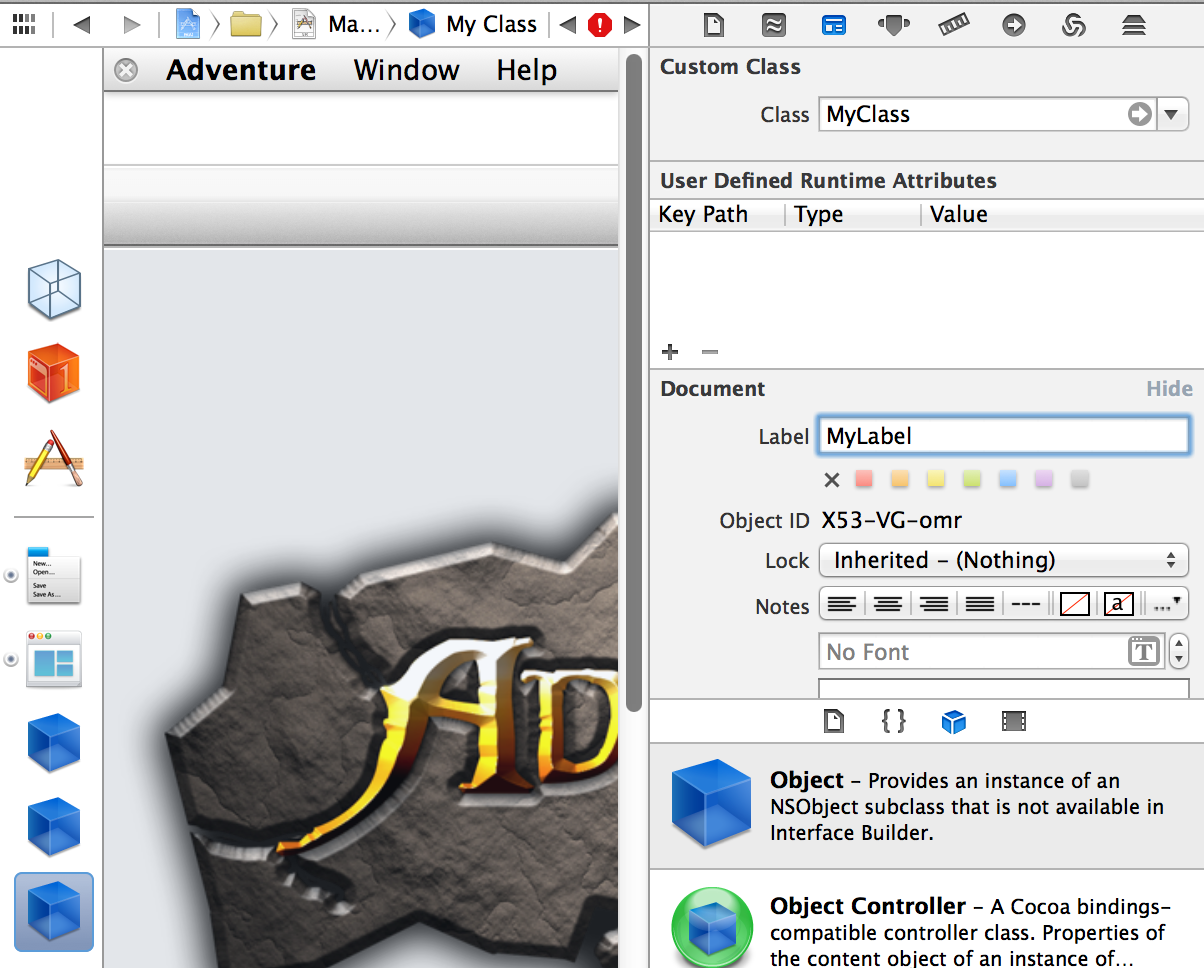Show the Size inspector ruler
The height and width of the screenshot is (968, 1204).
954,25
